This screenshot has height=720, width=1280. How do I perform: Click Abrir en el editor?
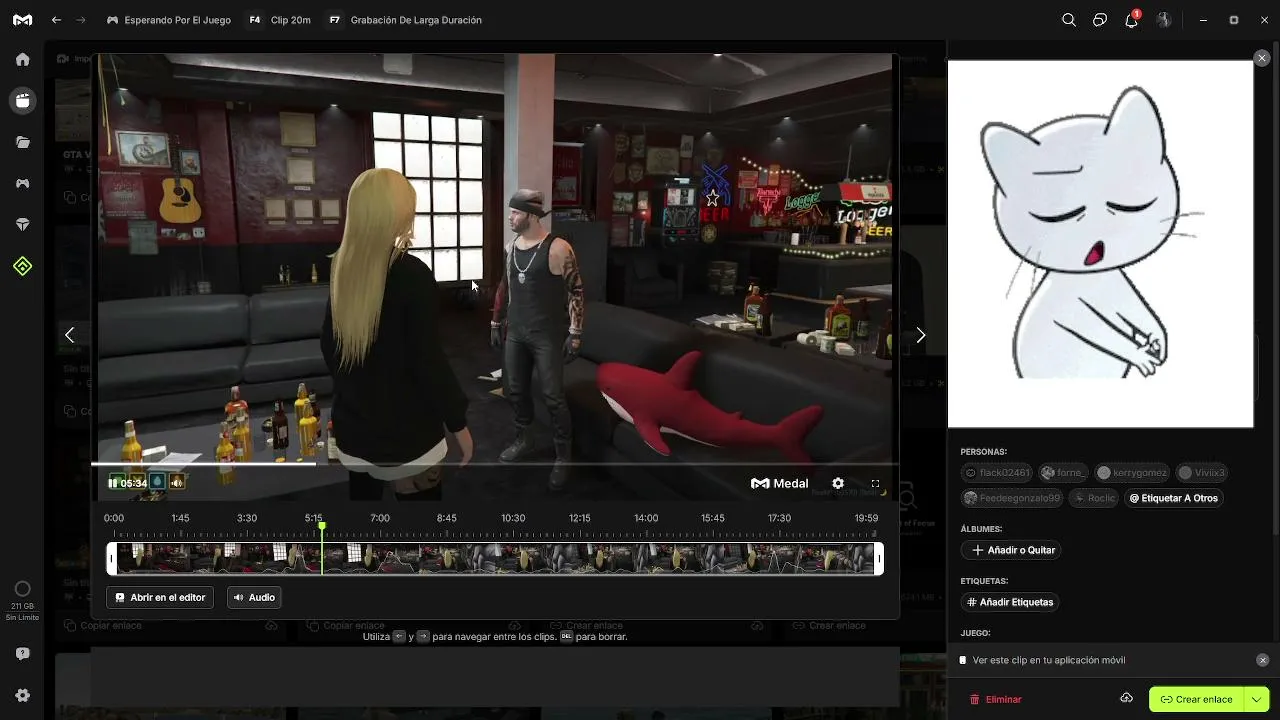160,597
